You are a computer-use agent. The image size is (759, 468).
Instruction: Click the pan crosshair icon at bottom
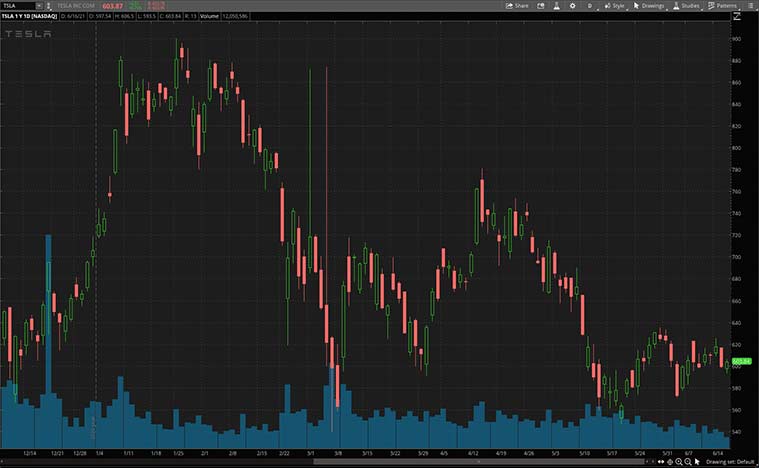(670, 462)
